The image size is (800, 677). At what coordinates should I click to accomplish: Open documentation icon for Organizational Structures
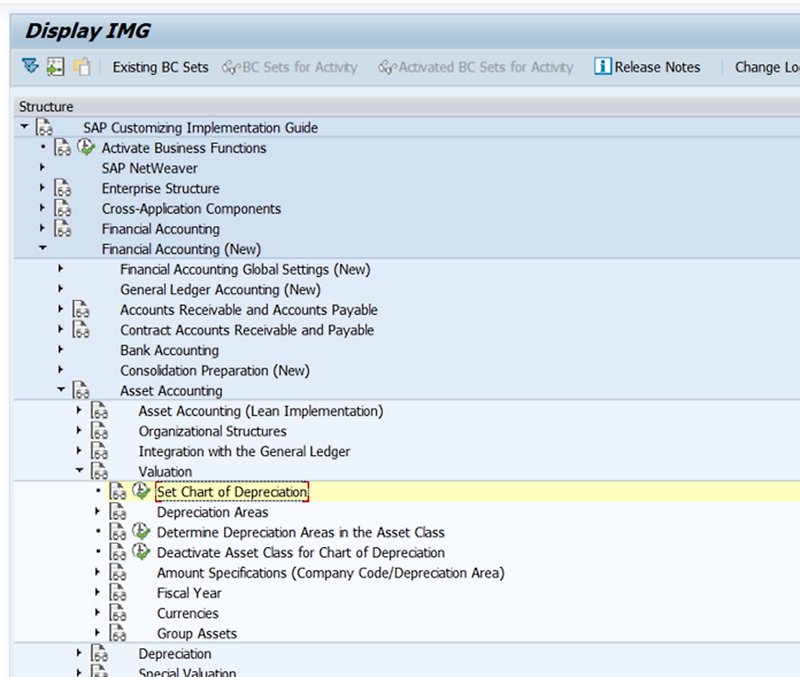[99, 431]
